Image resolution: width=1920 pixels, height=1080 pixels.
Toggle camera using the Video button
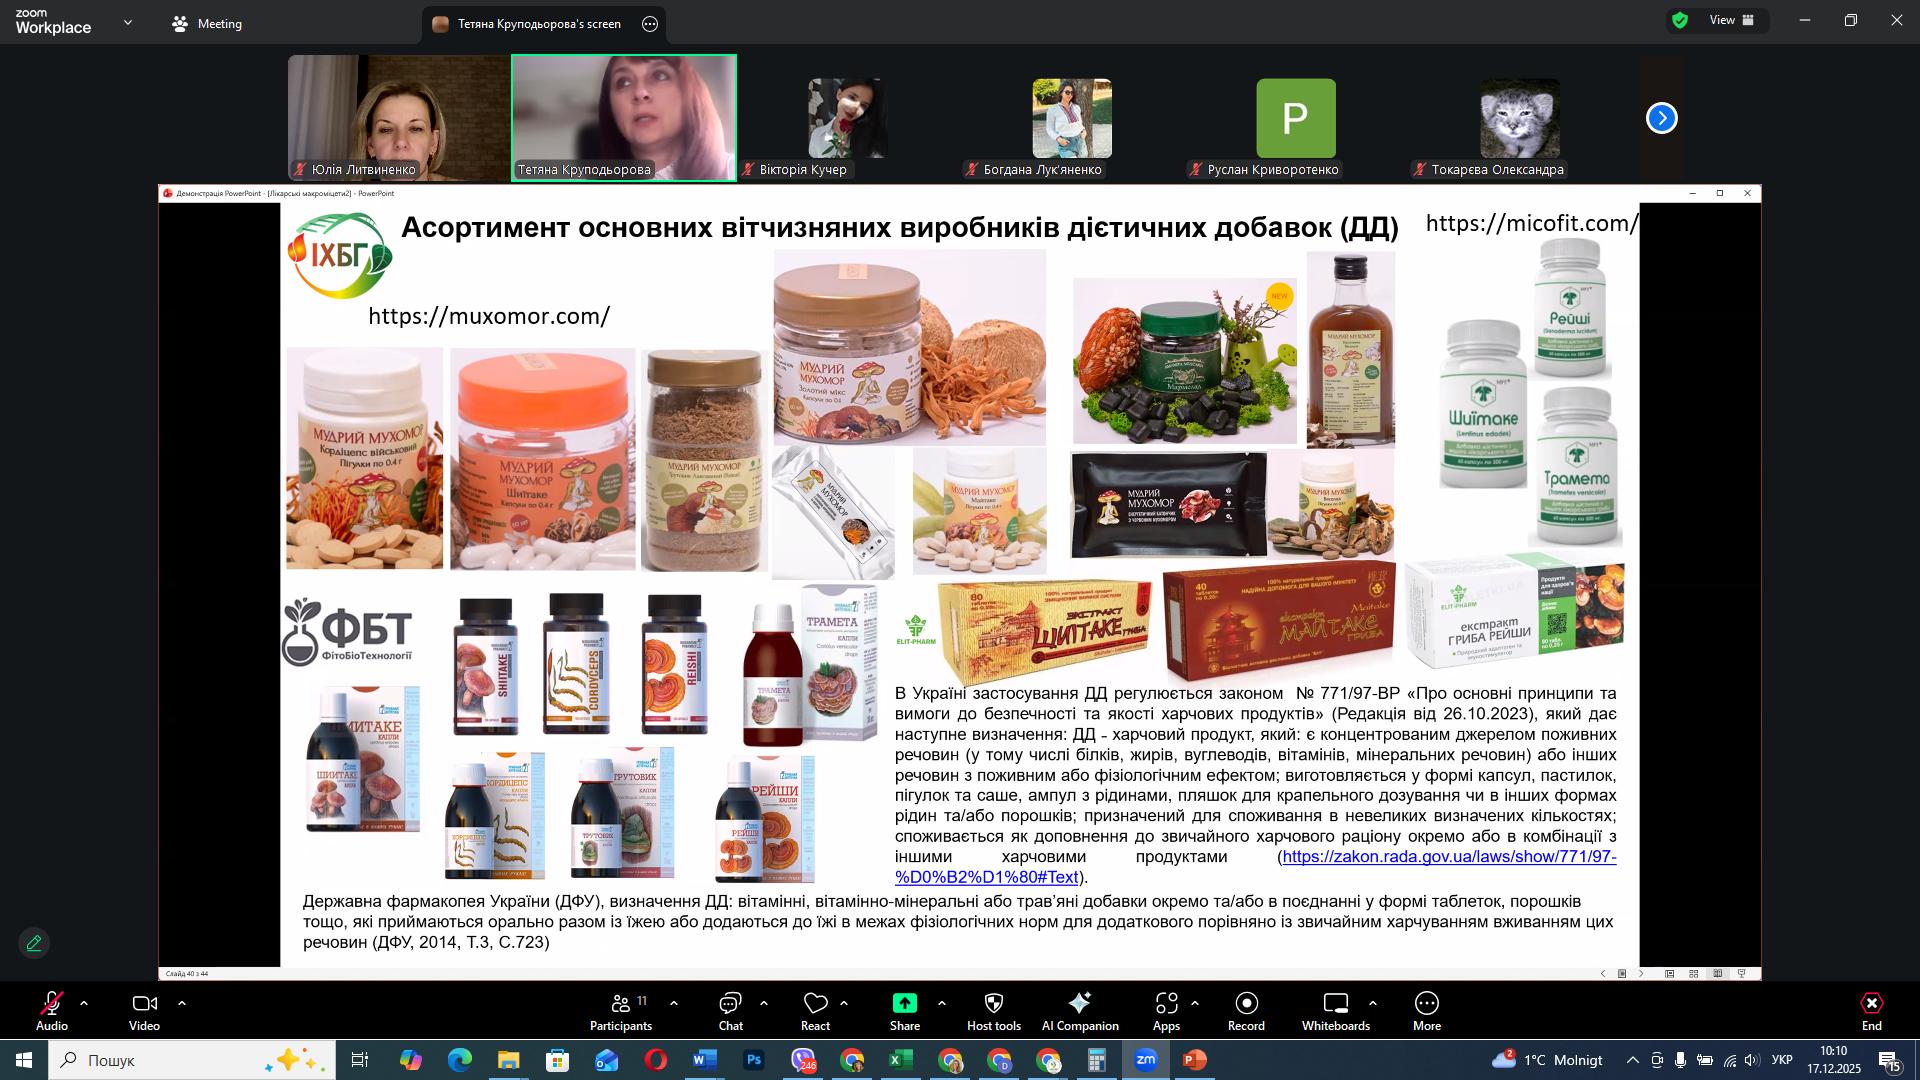pyautogui.click(x=144, y=1010)
